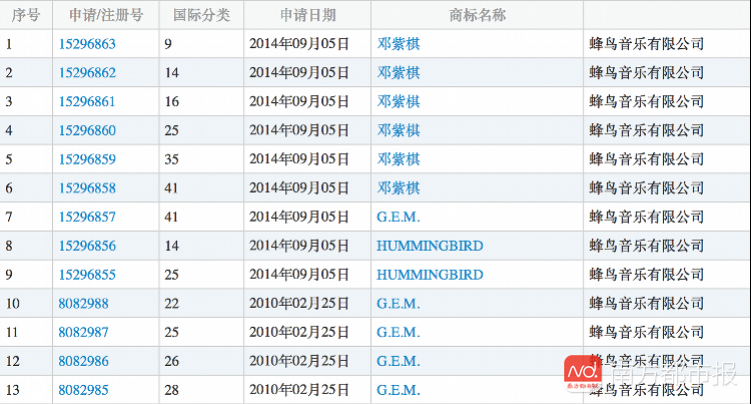Screen dimensions: 751x404
Task: Click the 国际分类 column header
Action: tap(202, 15)
